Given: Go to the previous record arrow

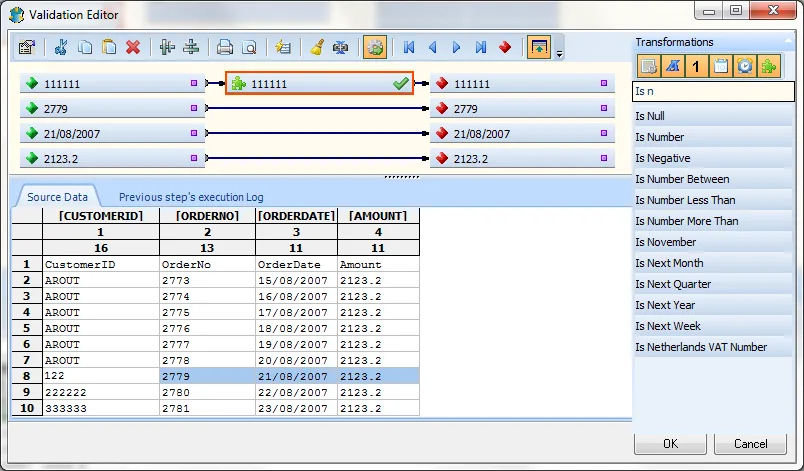Looking at the screenshot, I should click(x=433, y=48).
